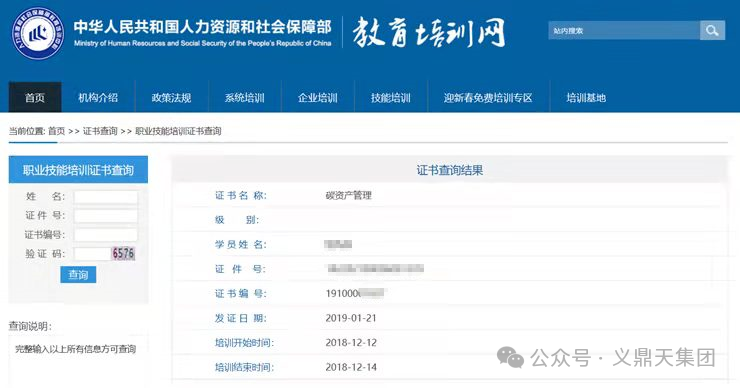Click the 证书查询 breadcrumb link
The width and height of the screenshot is (740, 388).
point(100,131)
